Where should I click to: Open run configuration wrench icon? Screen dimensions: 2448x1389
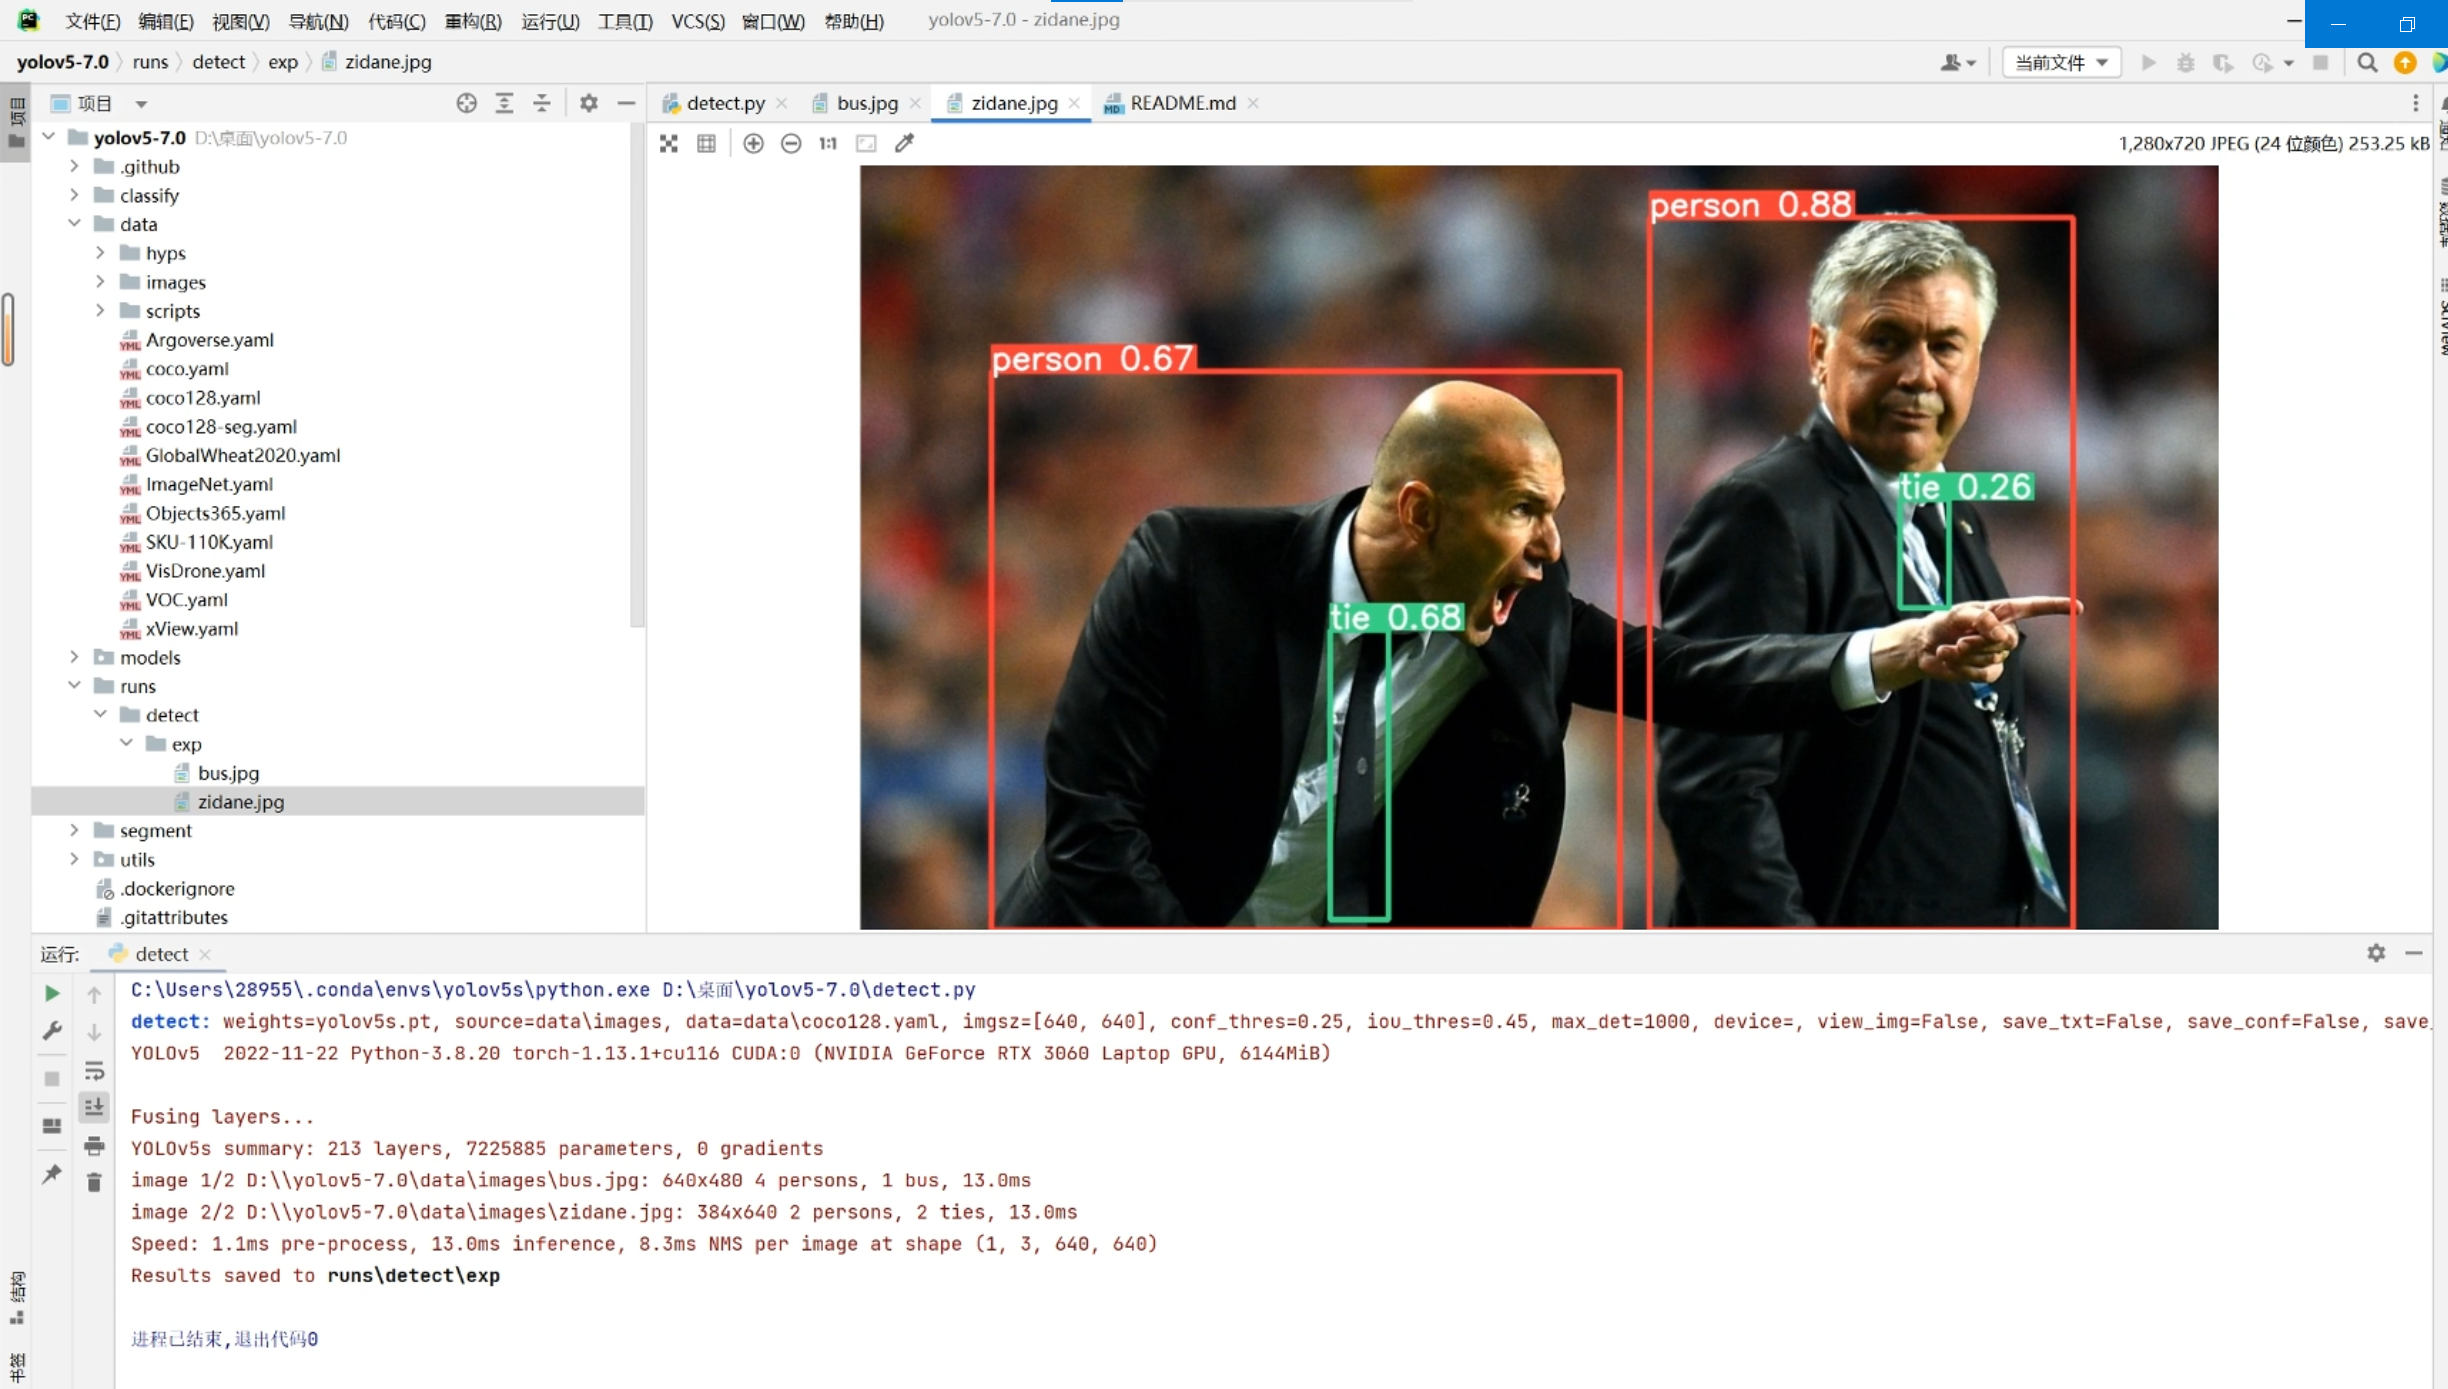pyautogui.click(x=52, y=1030)
